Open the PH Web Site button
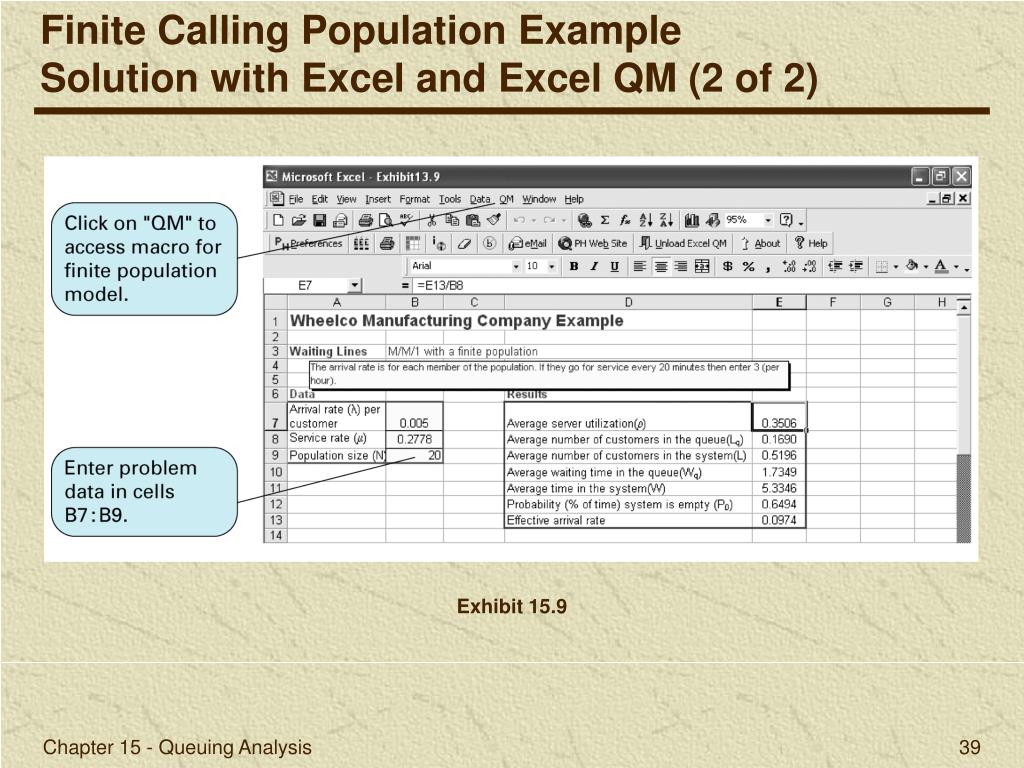Screen dimensions: 1024x768 click(593, 244)
